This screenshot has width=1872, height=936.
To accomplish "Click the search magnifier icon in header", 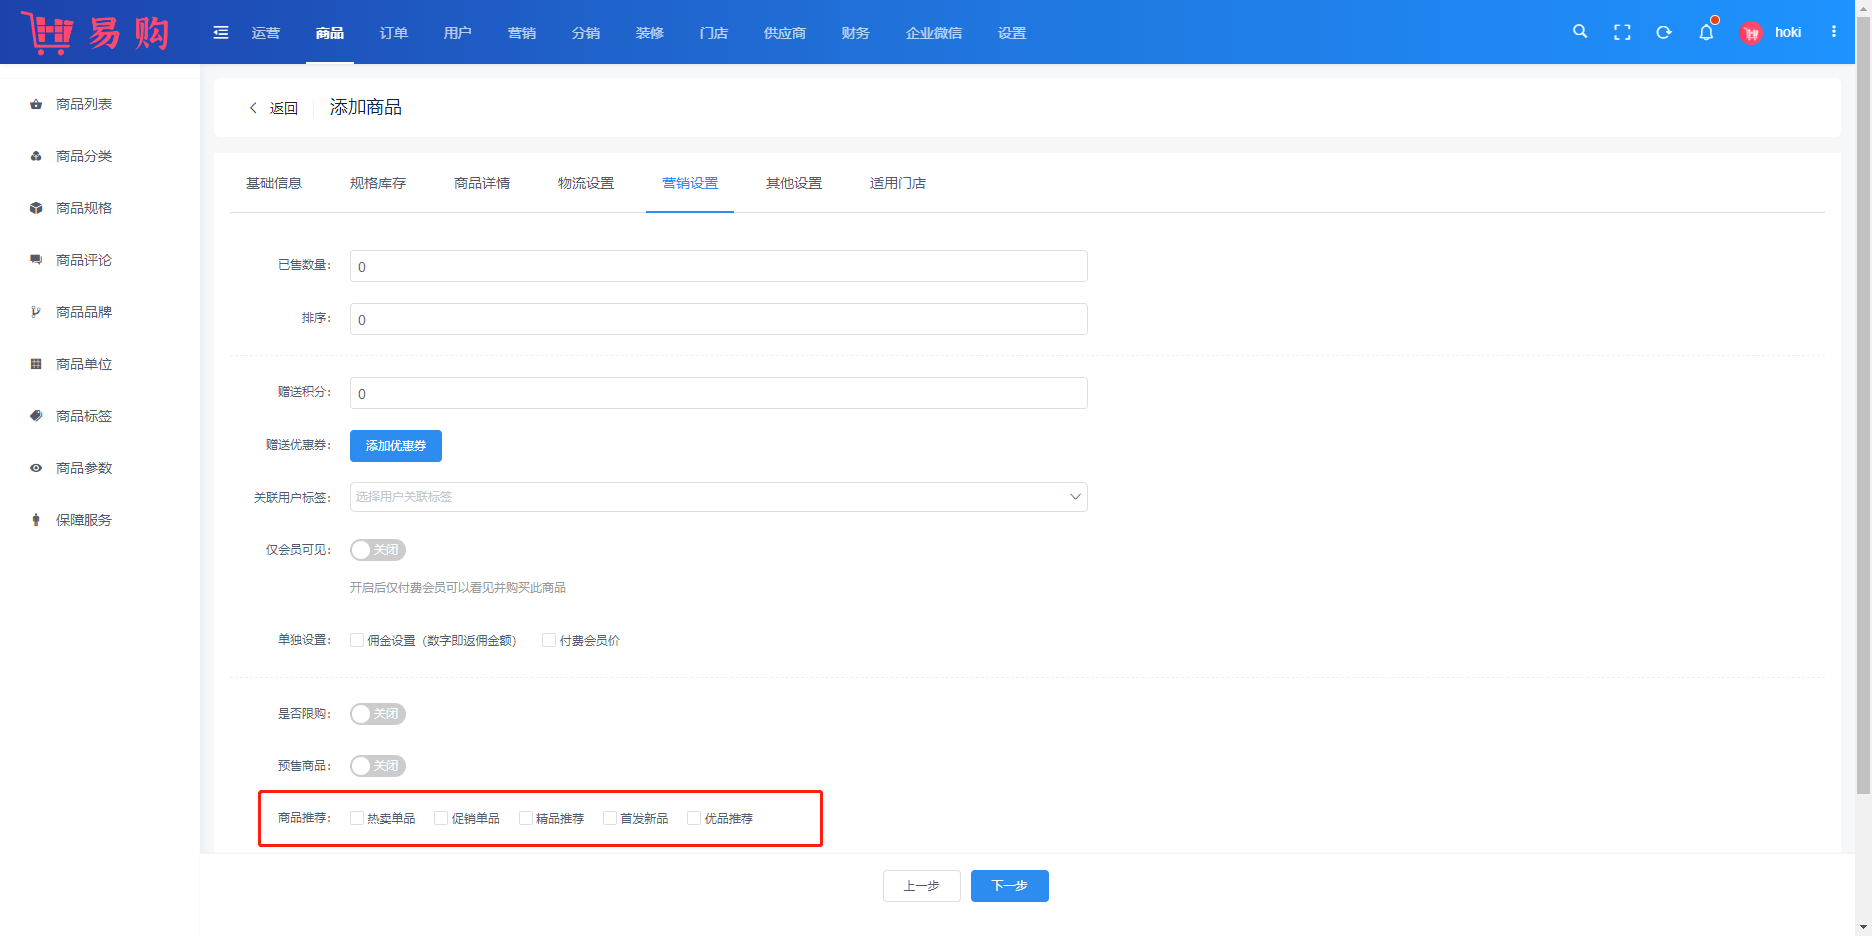I will 1580,32.
